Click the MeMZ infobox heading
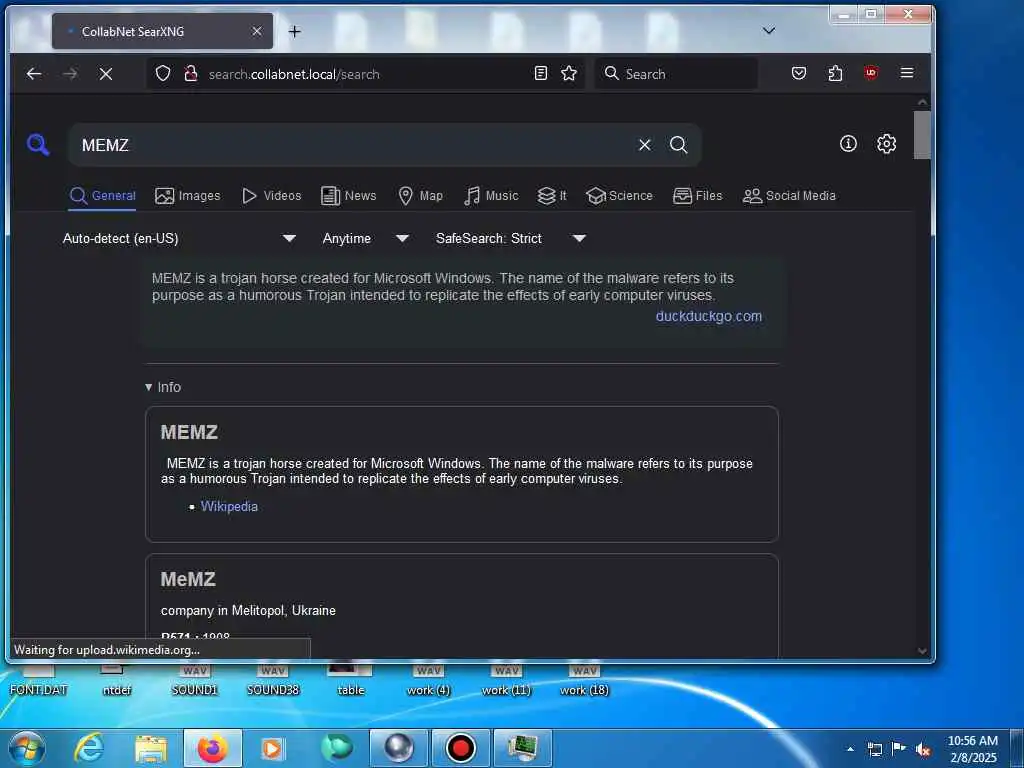Image resolution: width=1024 pixels, height=768 pixels. [188, 579]
